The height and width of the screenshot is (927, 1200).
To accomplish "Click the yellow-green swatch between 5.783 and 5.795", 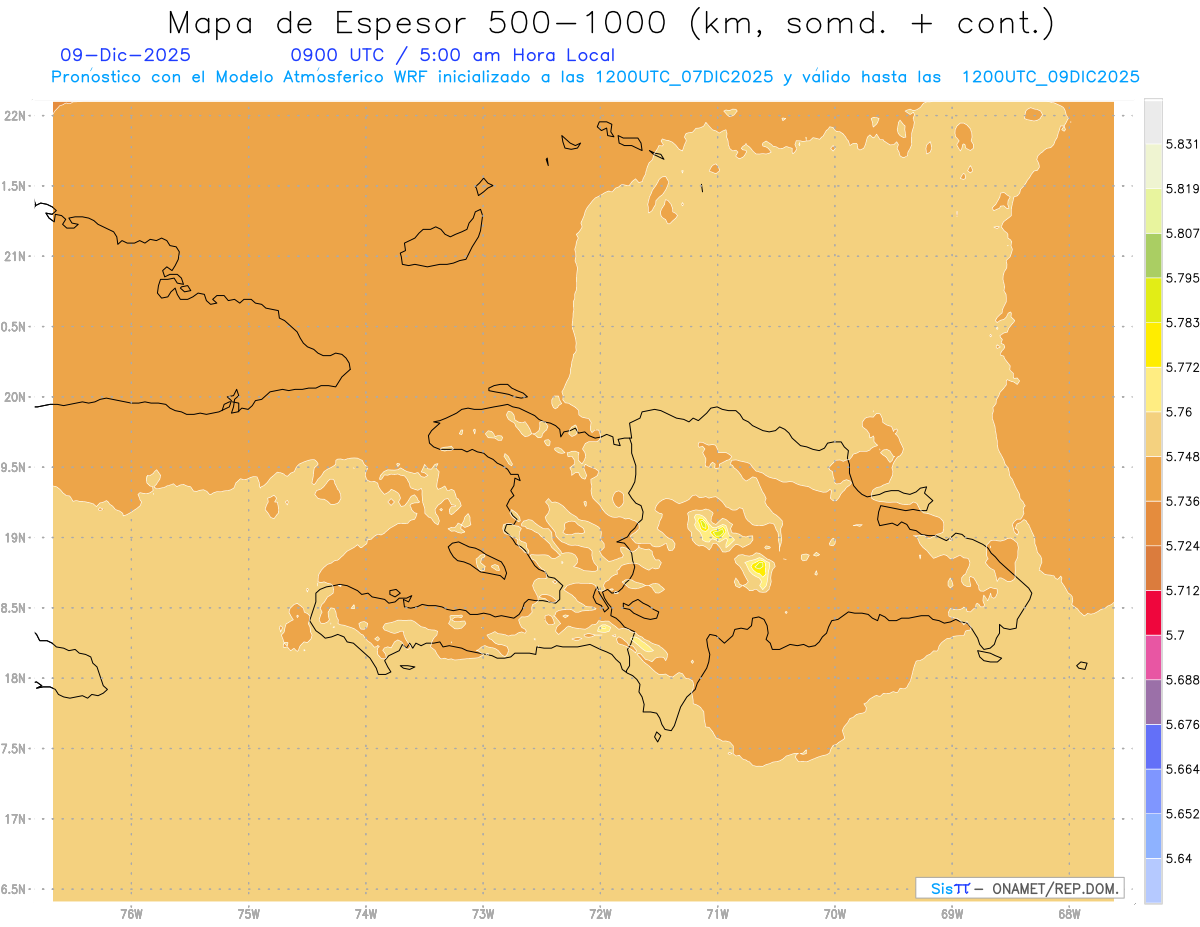I will 1153,300.
